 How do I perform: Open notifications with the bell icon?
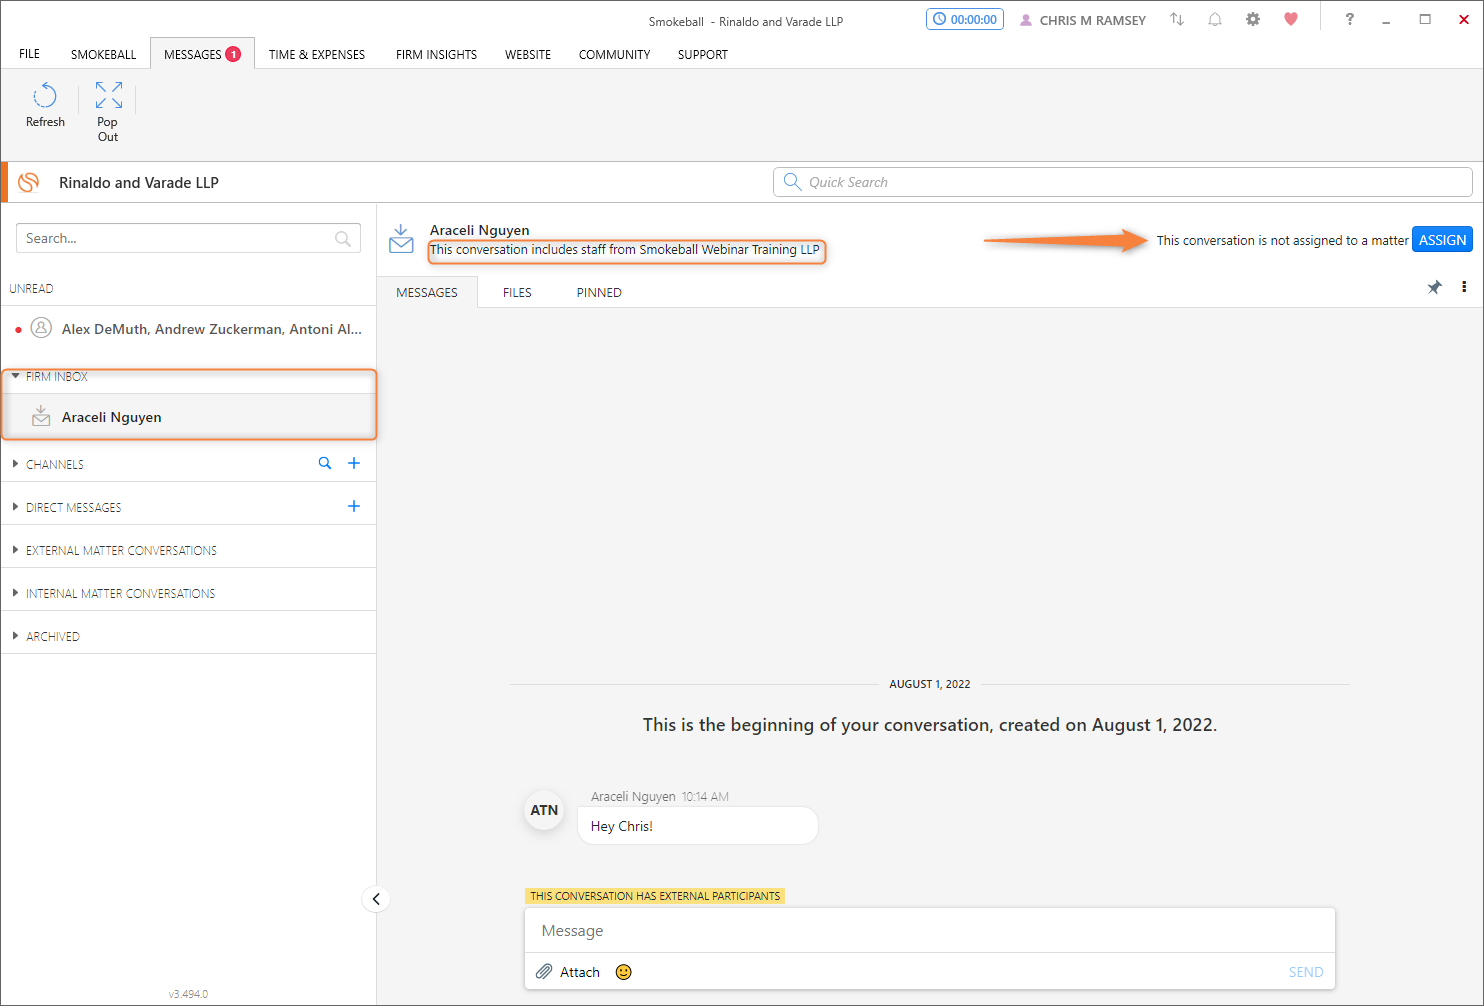click(1215, 20)
